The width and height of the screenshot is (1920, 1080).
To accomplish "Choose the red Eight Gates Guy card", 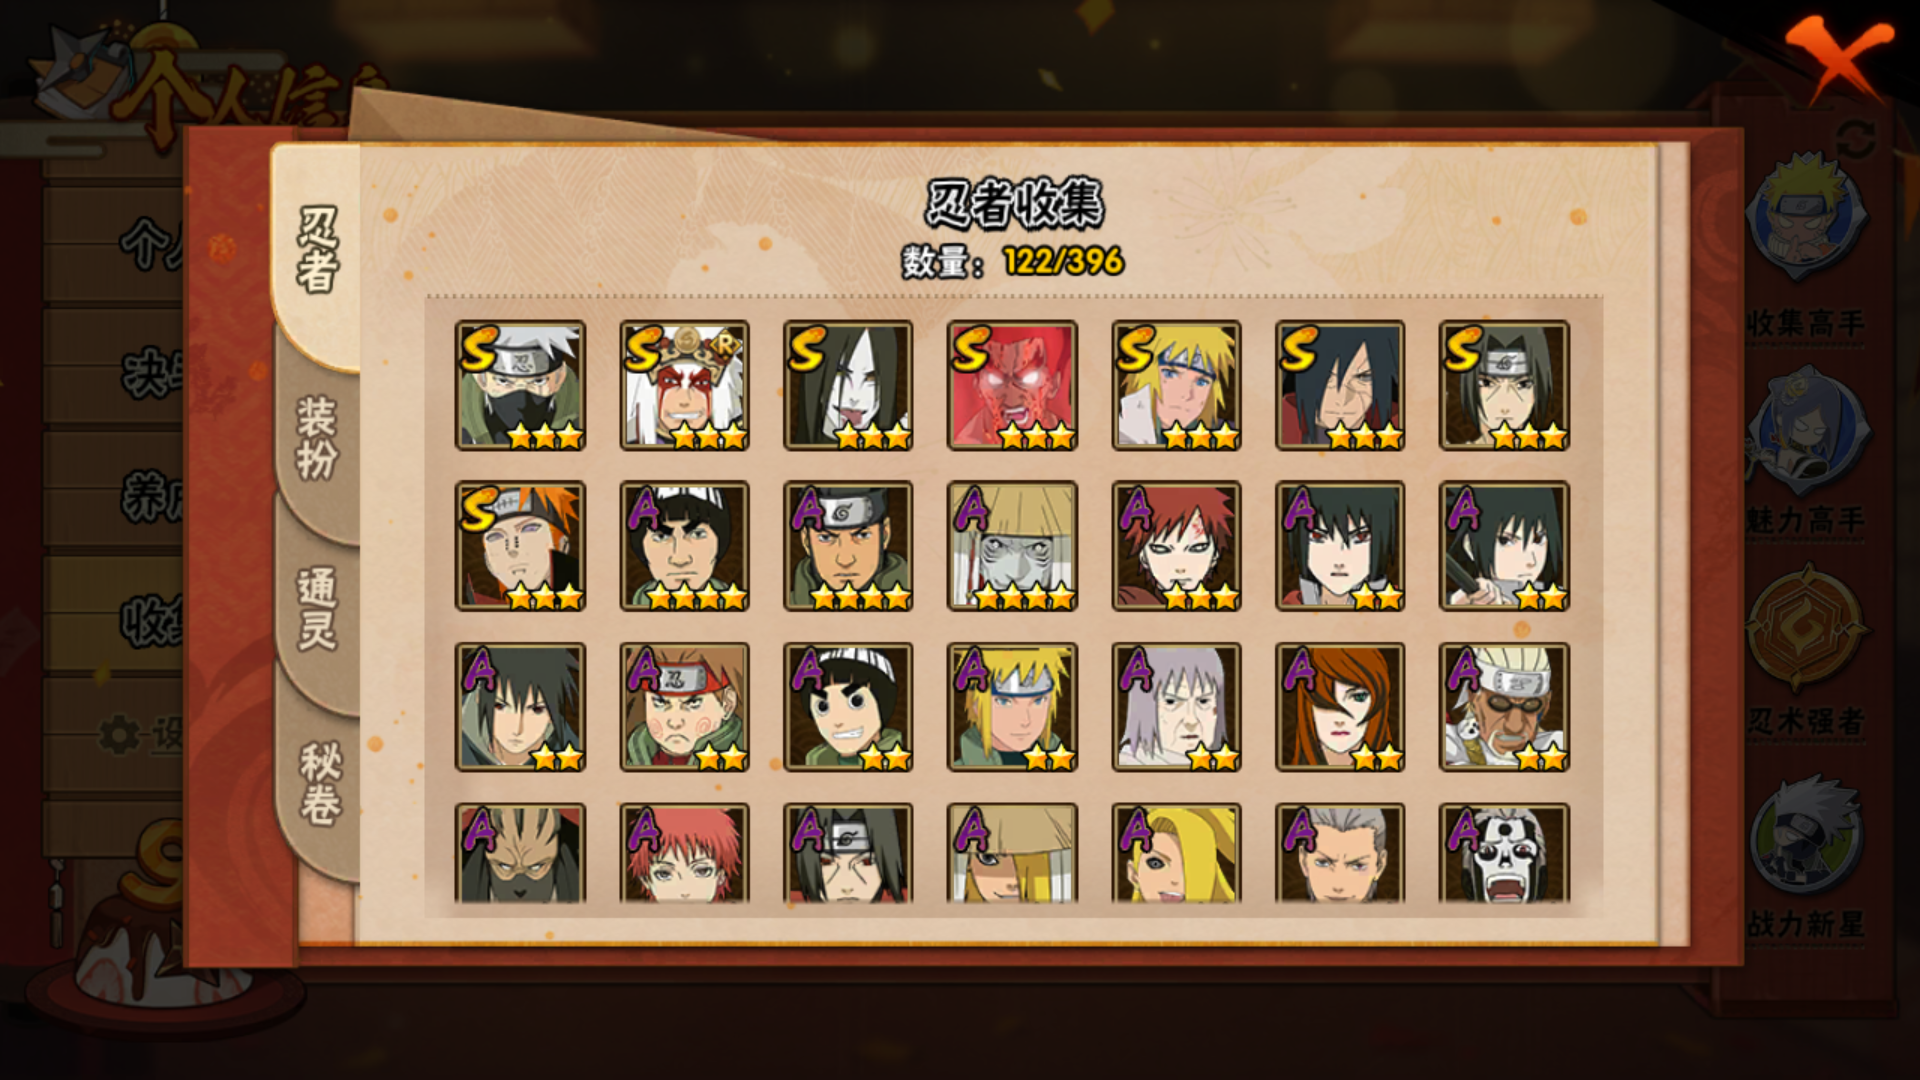I will (1012, 385).
